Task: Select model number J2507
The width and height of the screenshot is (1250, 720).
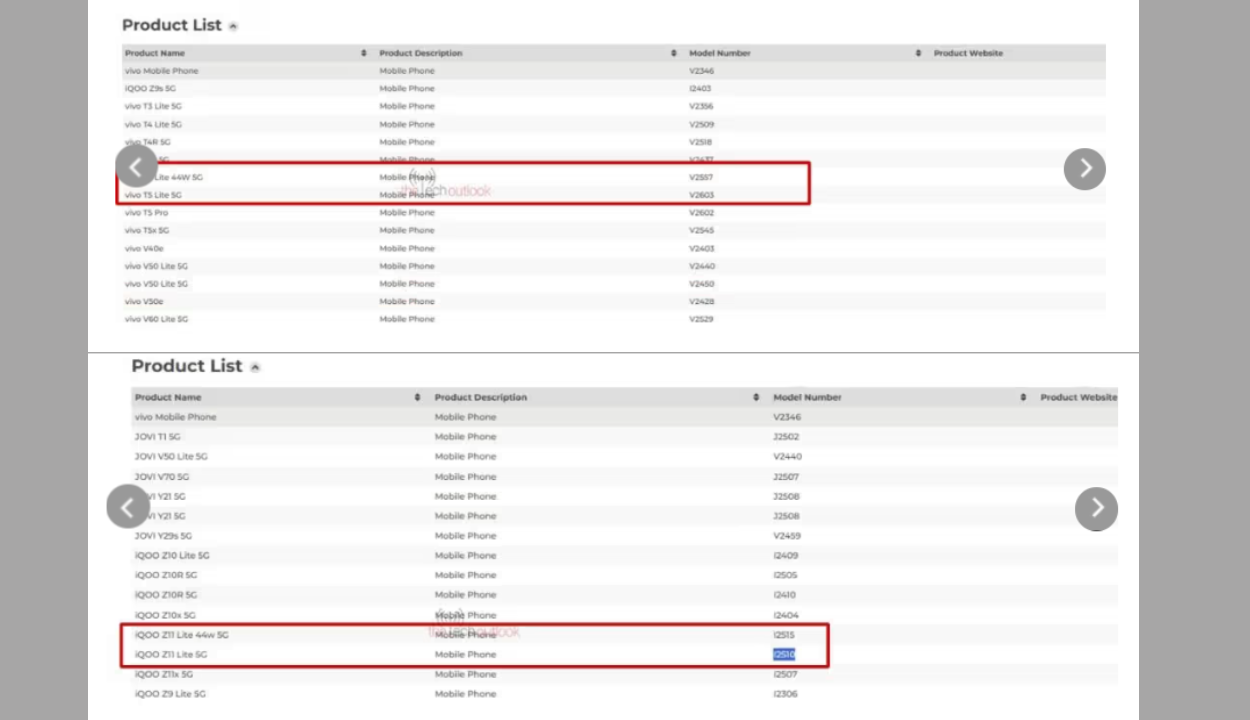Action: (x=786, y=477)
